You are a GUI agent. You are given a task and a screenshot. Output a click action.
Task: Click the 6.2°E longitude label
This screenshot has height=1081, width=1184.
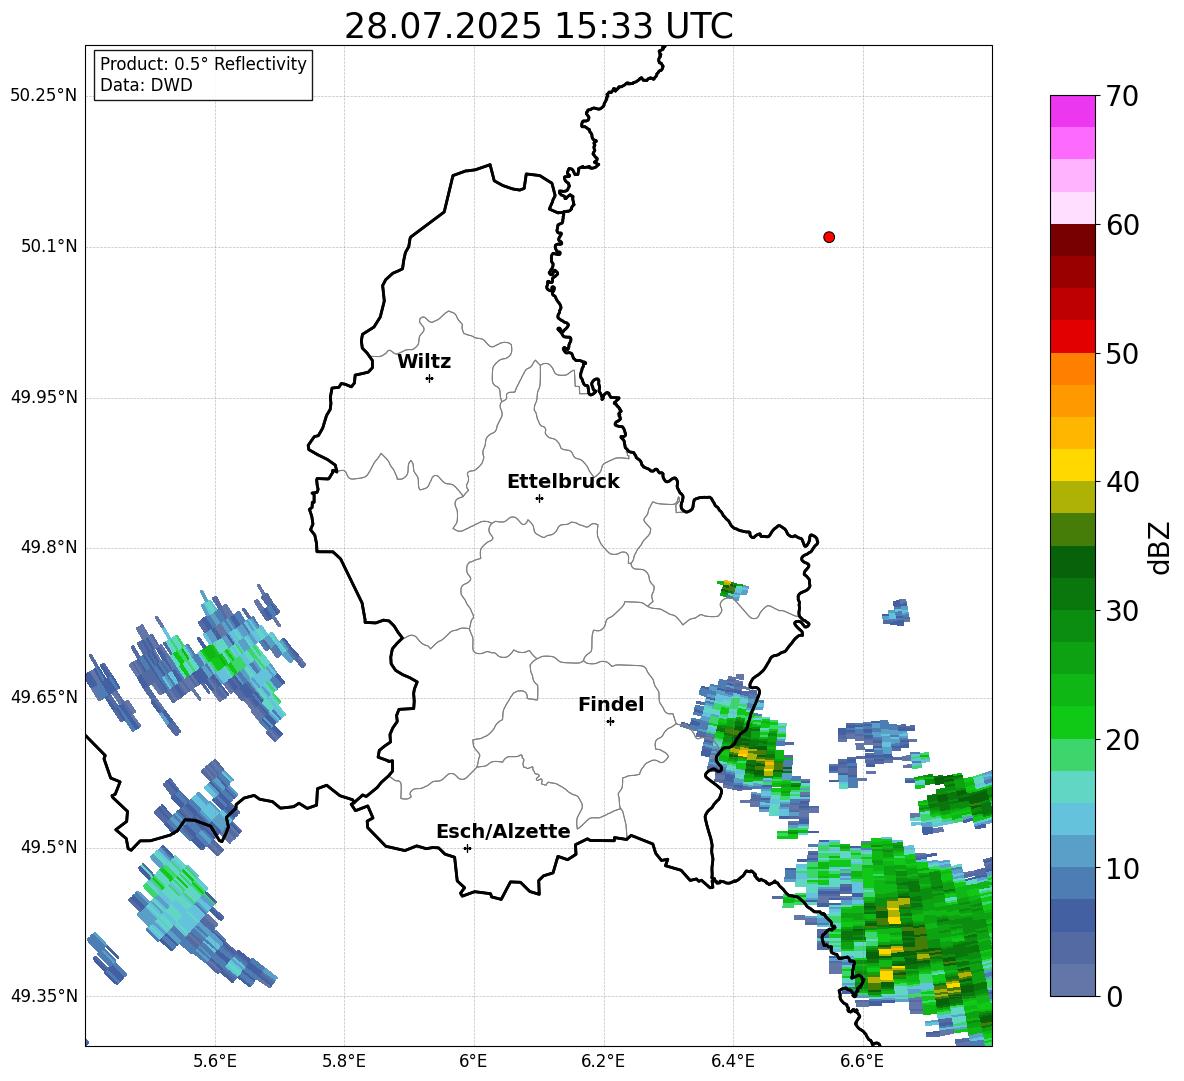point(603,1061)
